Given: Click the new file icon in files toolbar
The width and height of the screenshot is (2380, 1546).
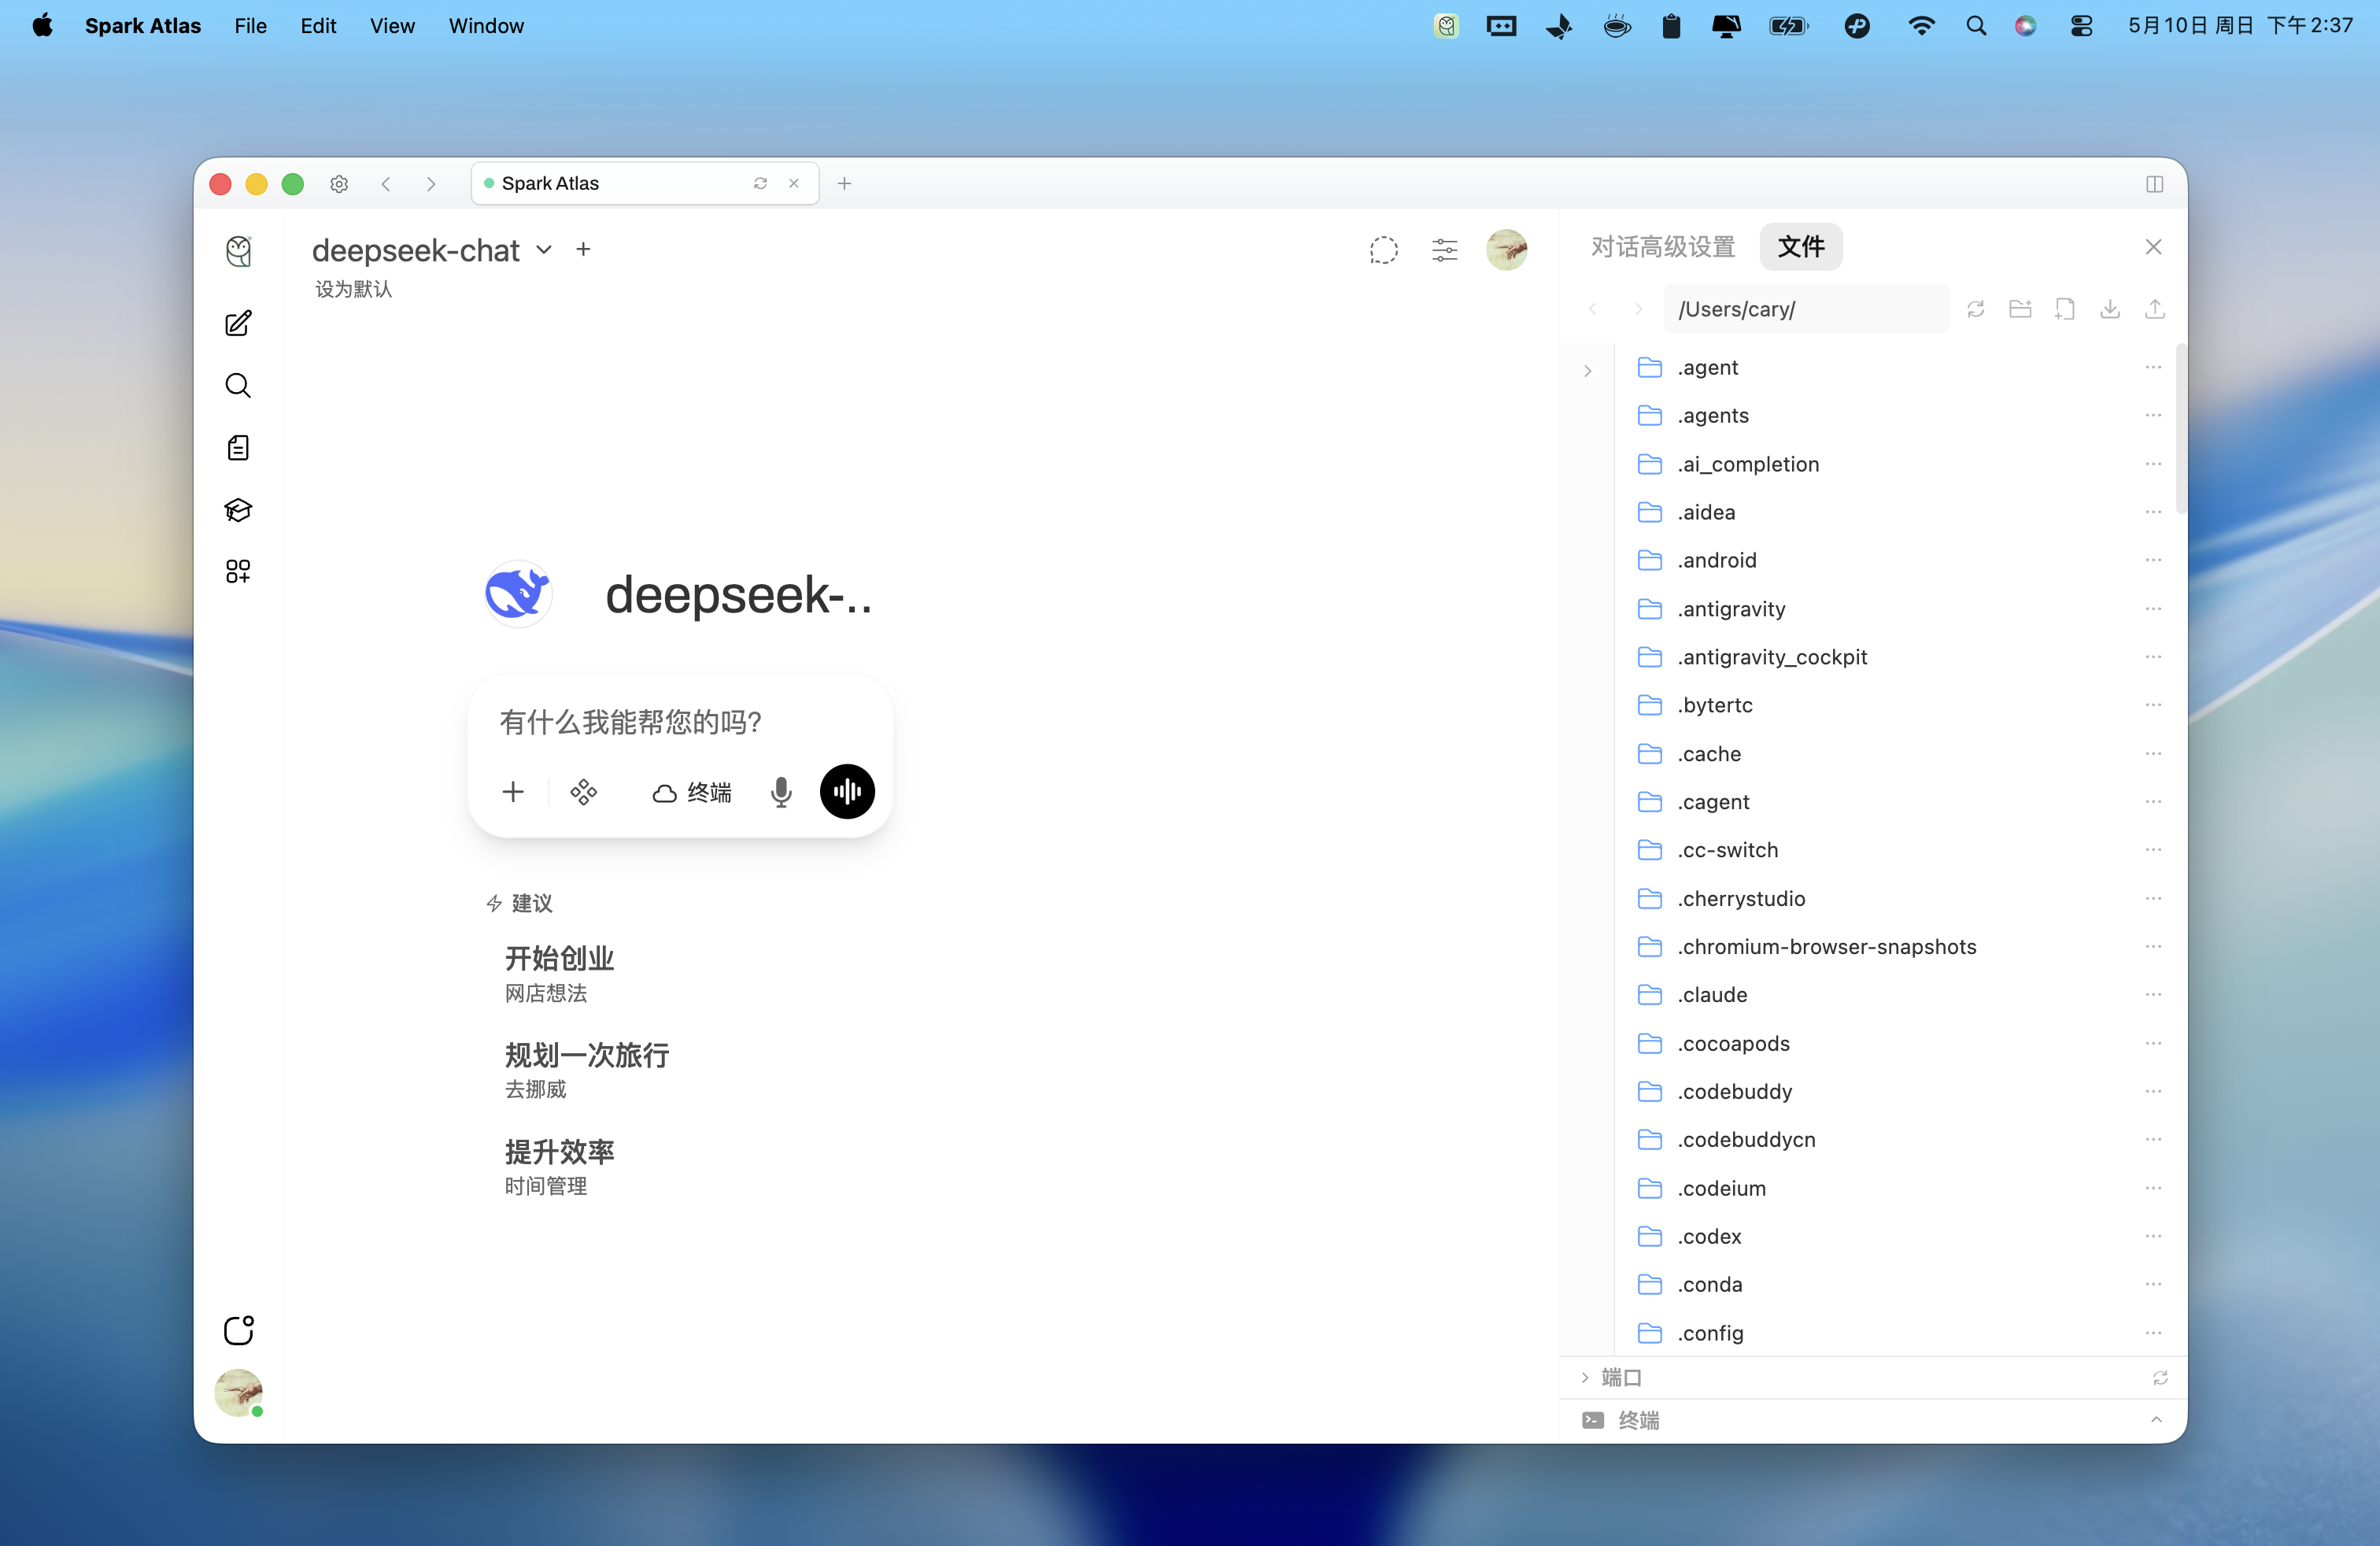Looking at the screenshot, I should [x=2065, y=309].
